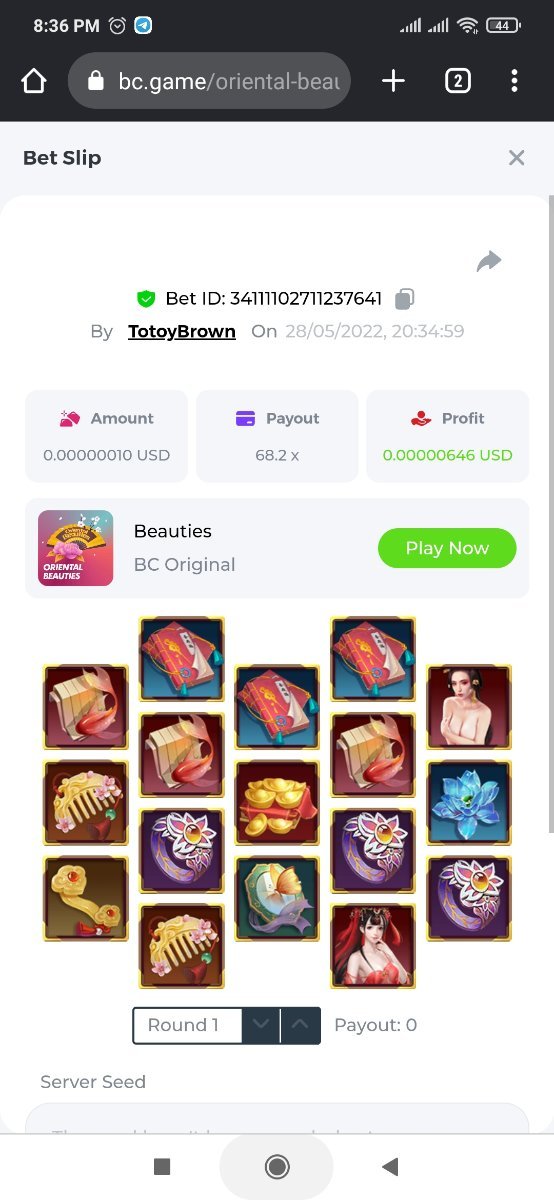
Task: Tap the Android home circle button
Action: 277,1166
